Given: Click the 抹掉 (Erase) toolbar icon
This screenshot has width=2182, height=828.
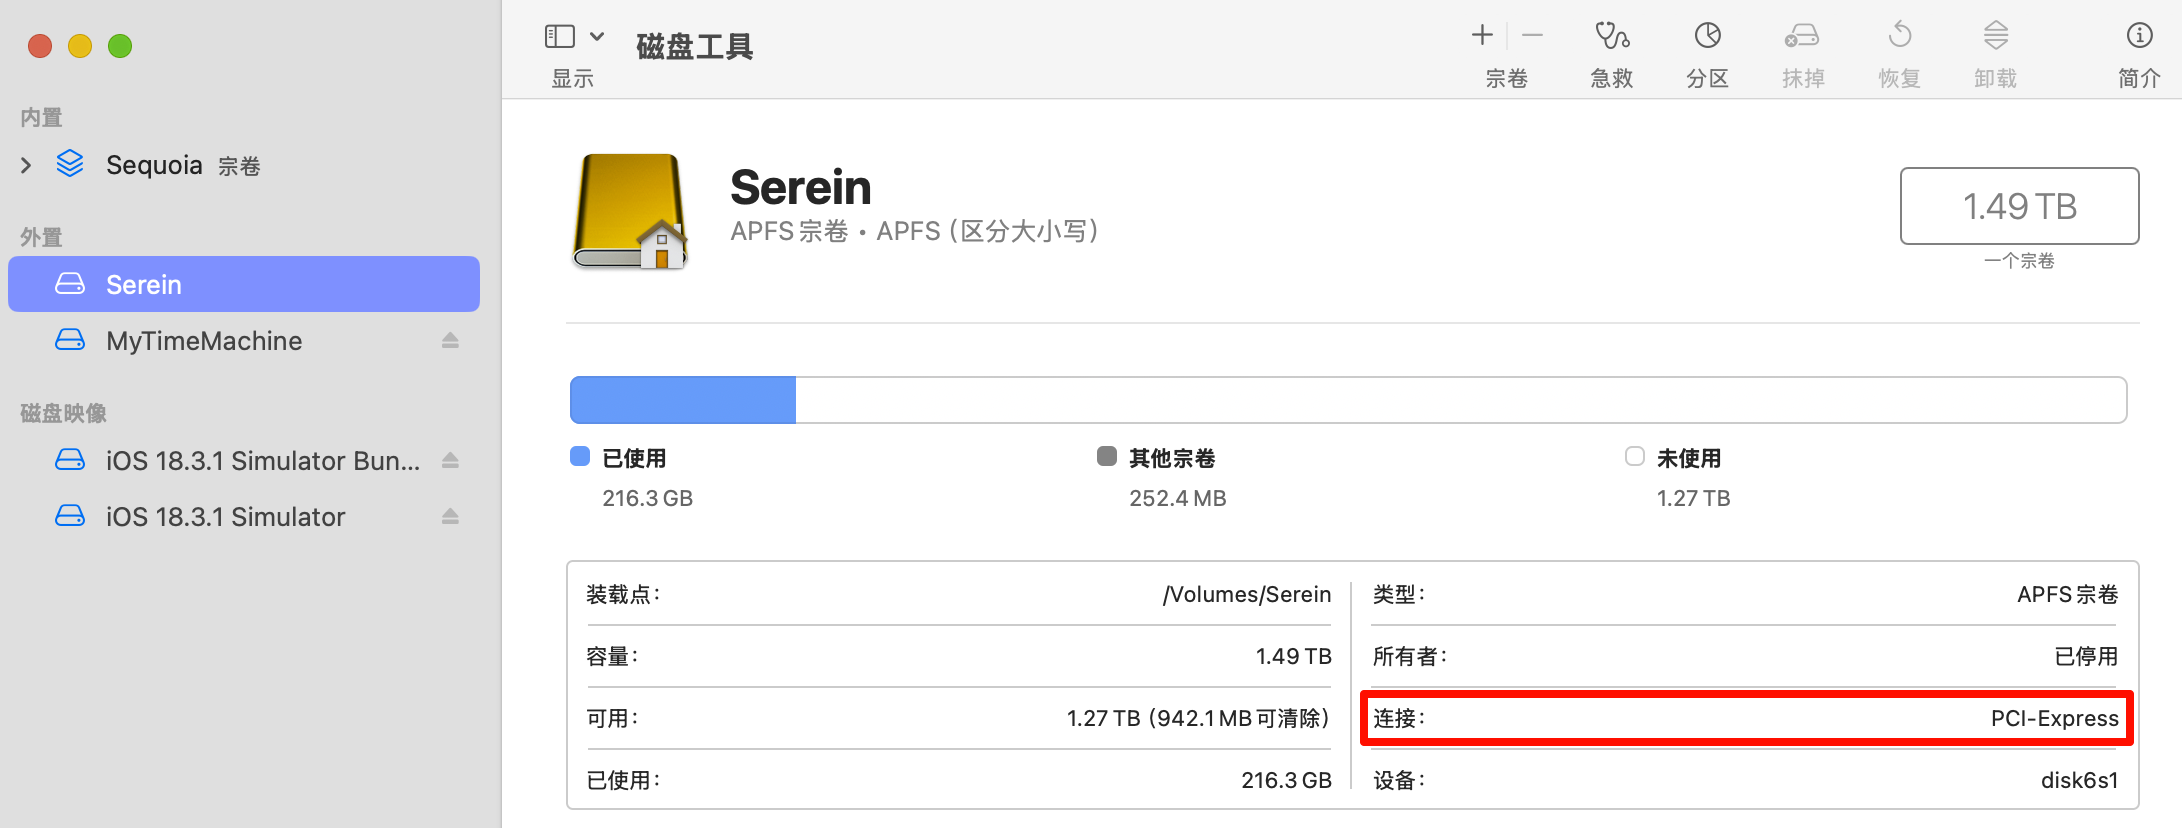Looking at the screenshot, I should [x=1801, y=50].
